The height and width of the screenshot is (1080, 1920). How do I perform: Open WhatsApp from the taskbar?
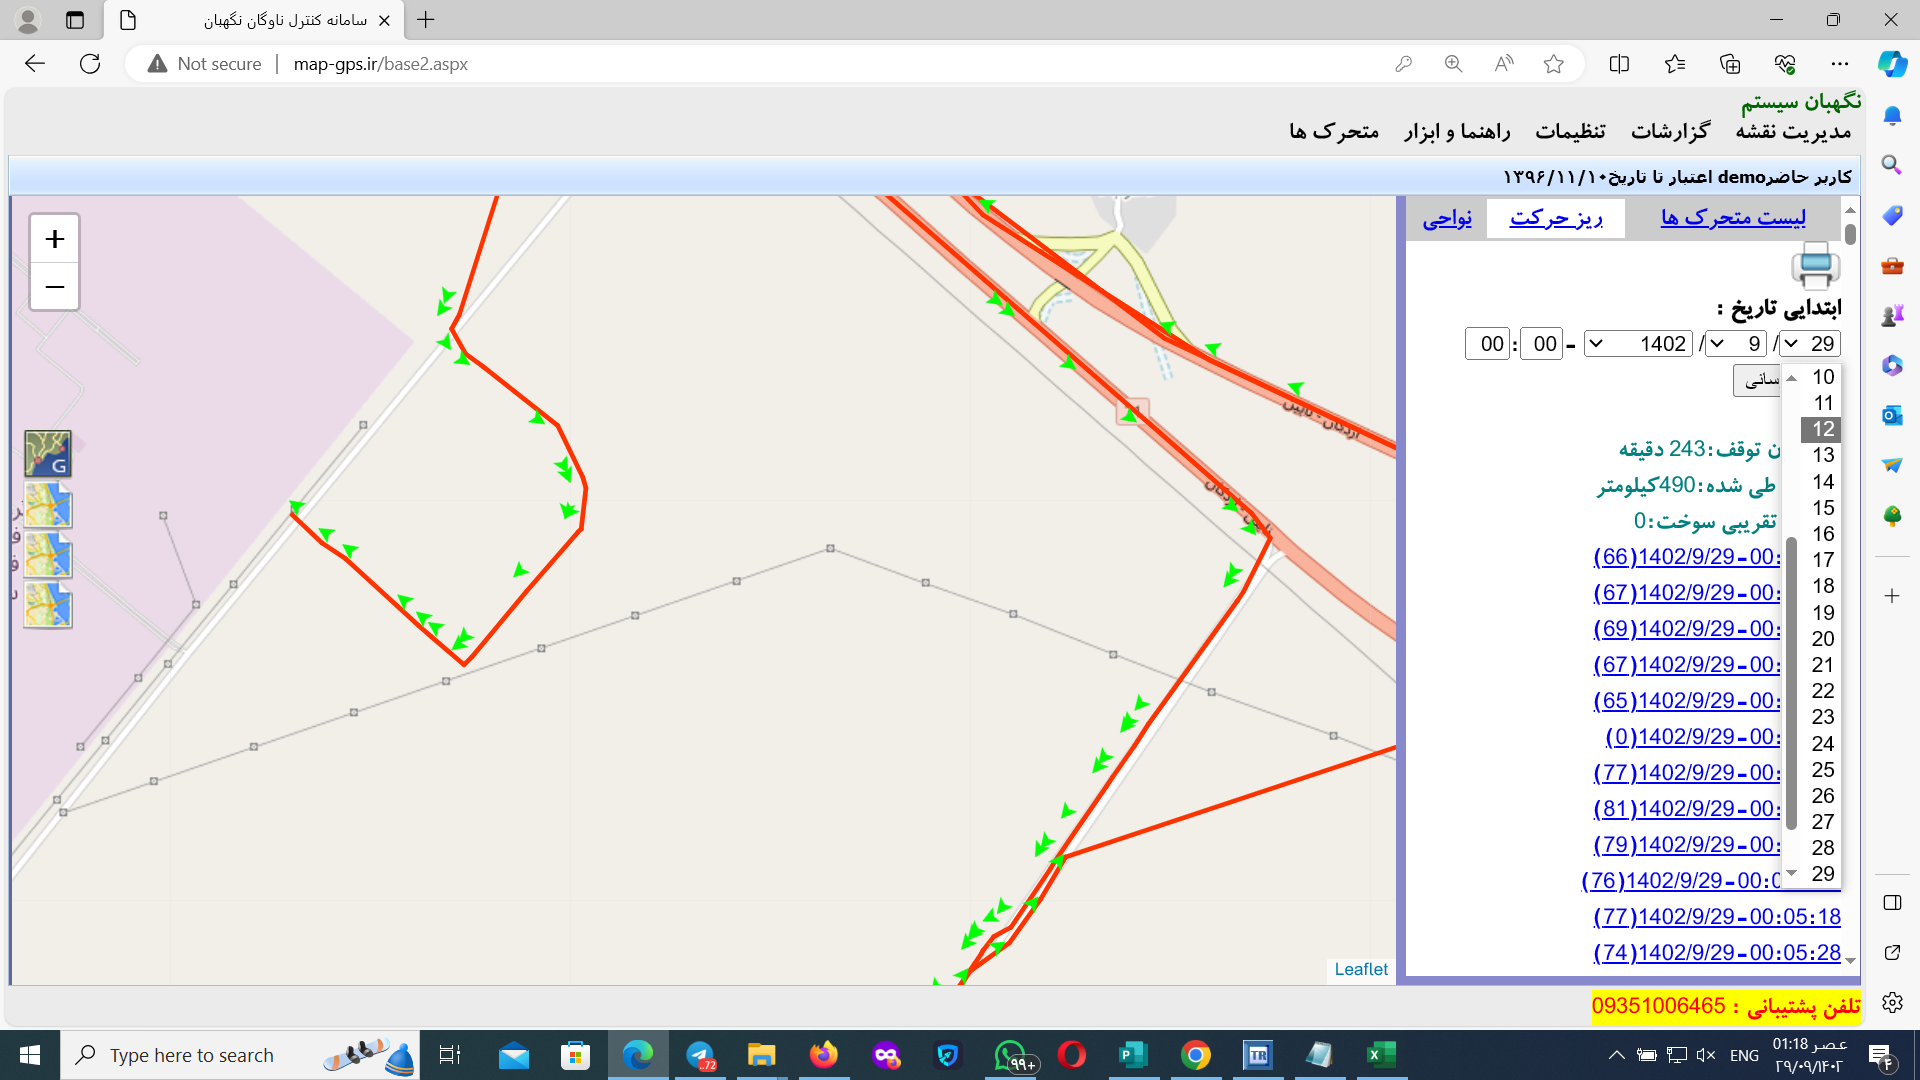coord(1010,1055)
